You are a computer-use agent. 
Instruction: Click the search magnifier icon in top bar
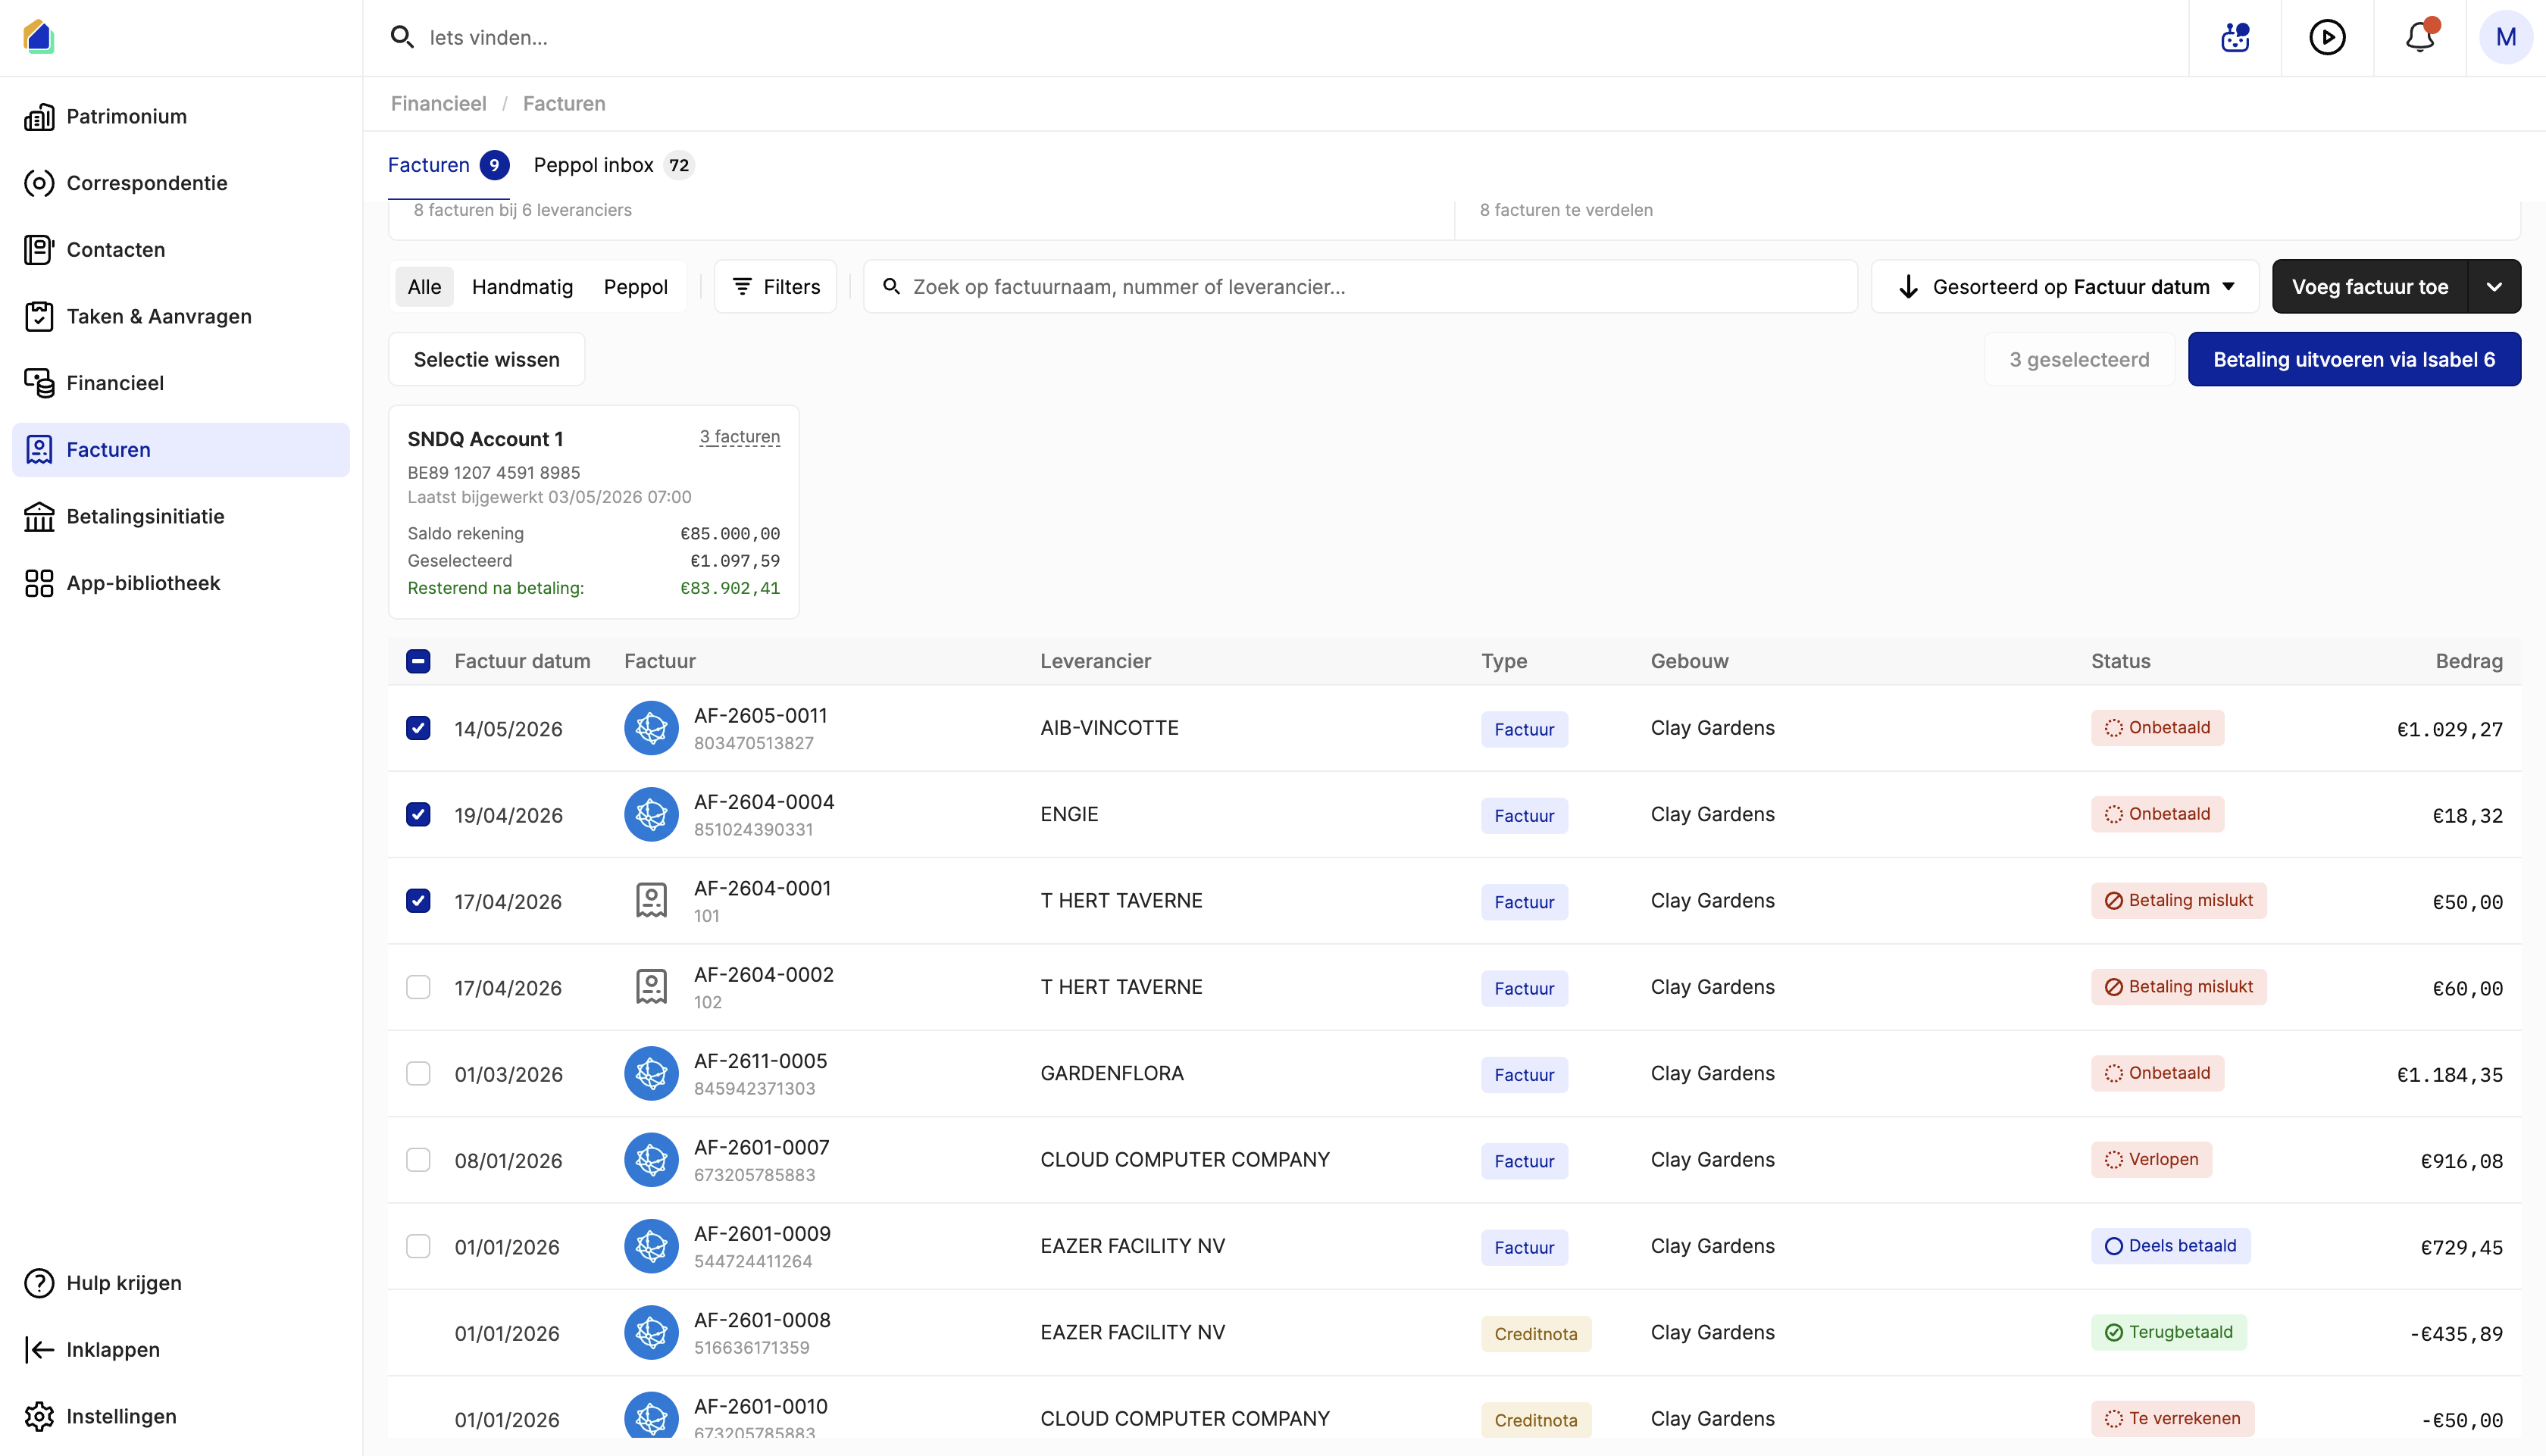402,37
